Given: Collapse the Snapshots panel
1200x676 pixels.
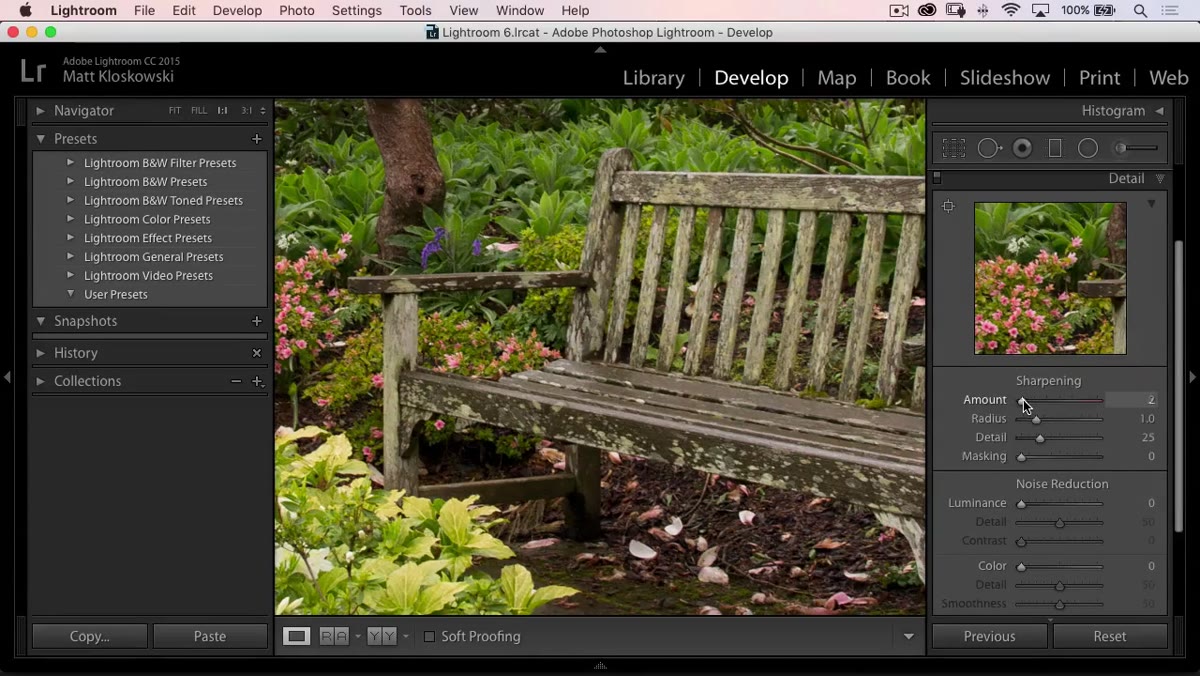Looking at the screenshot, I should (x=40, y=321).
